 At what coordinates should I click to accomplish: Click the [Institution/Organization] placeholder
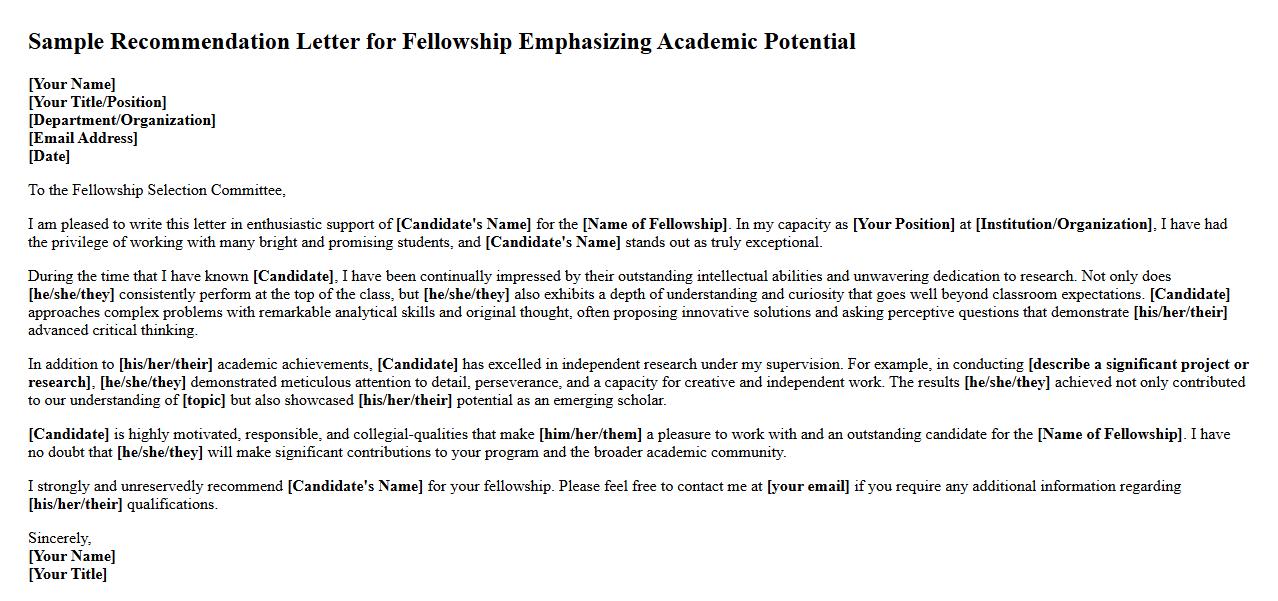point(1063,224)
